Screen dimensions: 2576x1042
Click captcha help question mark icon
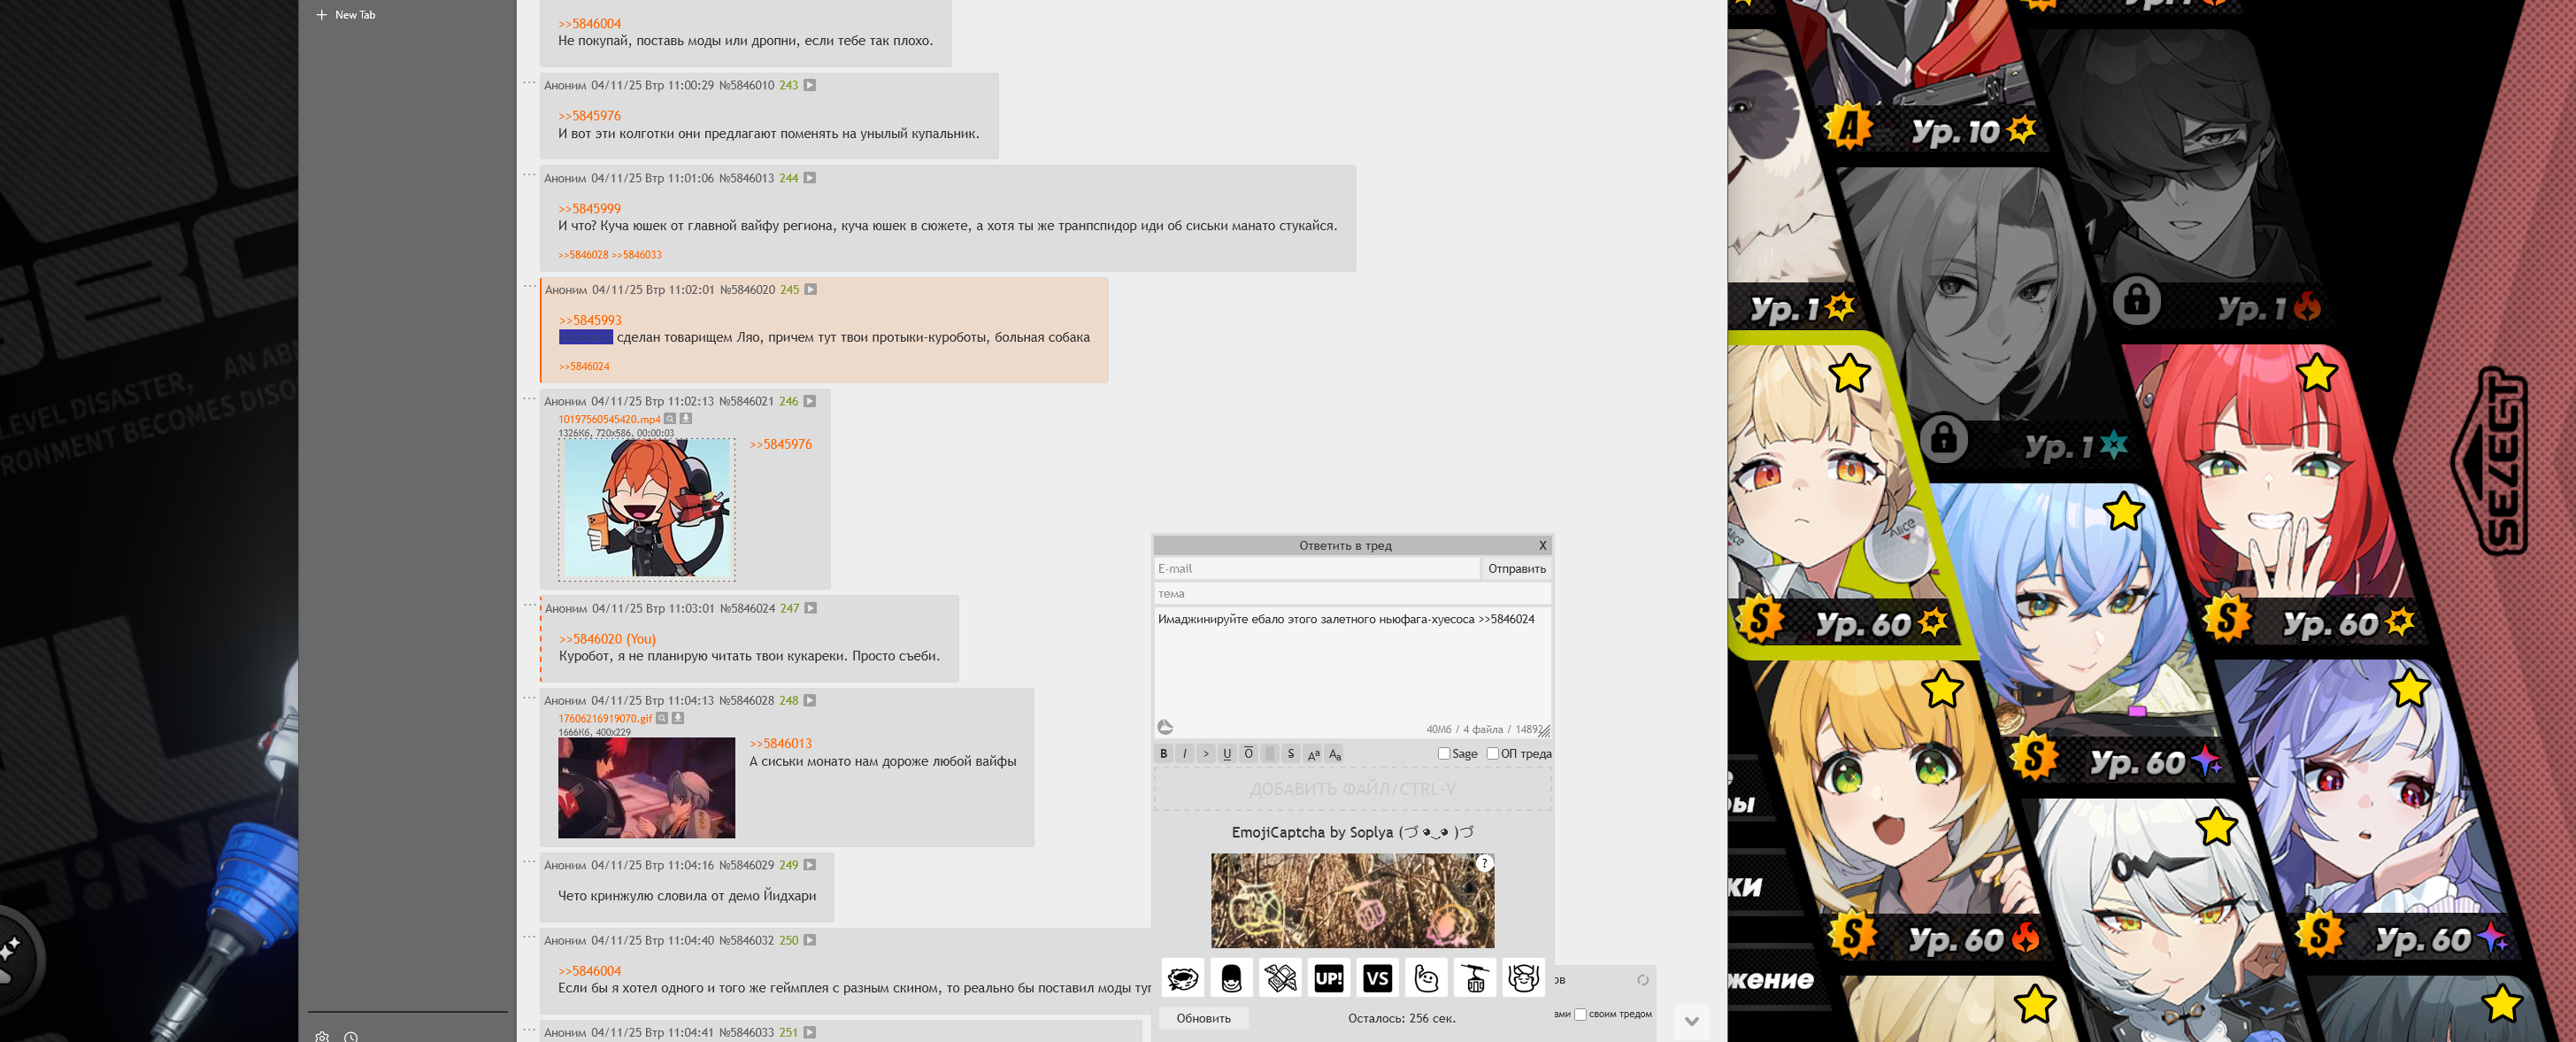[1484, 863]
